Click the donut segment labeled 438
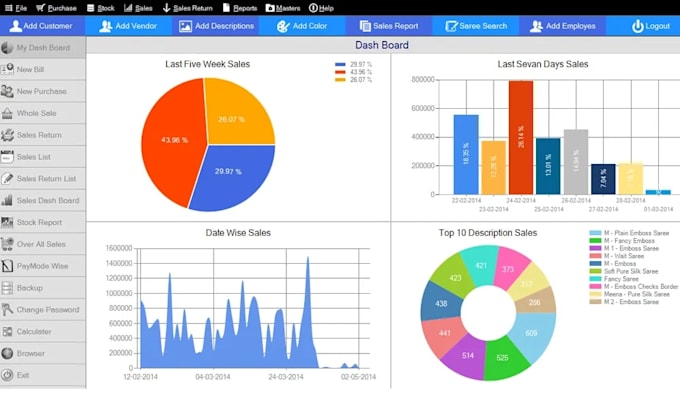Screen dimensions: 680x393 (440, 303)
